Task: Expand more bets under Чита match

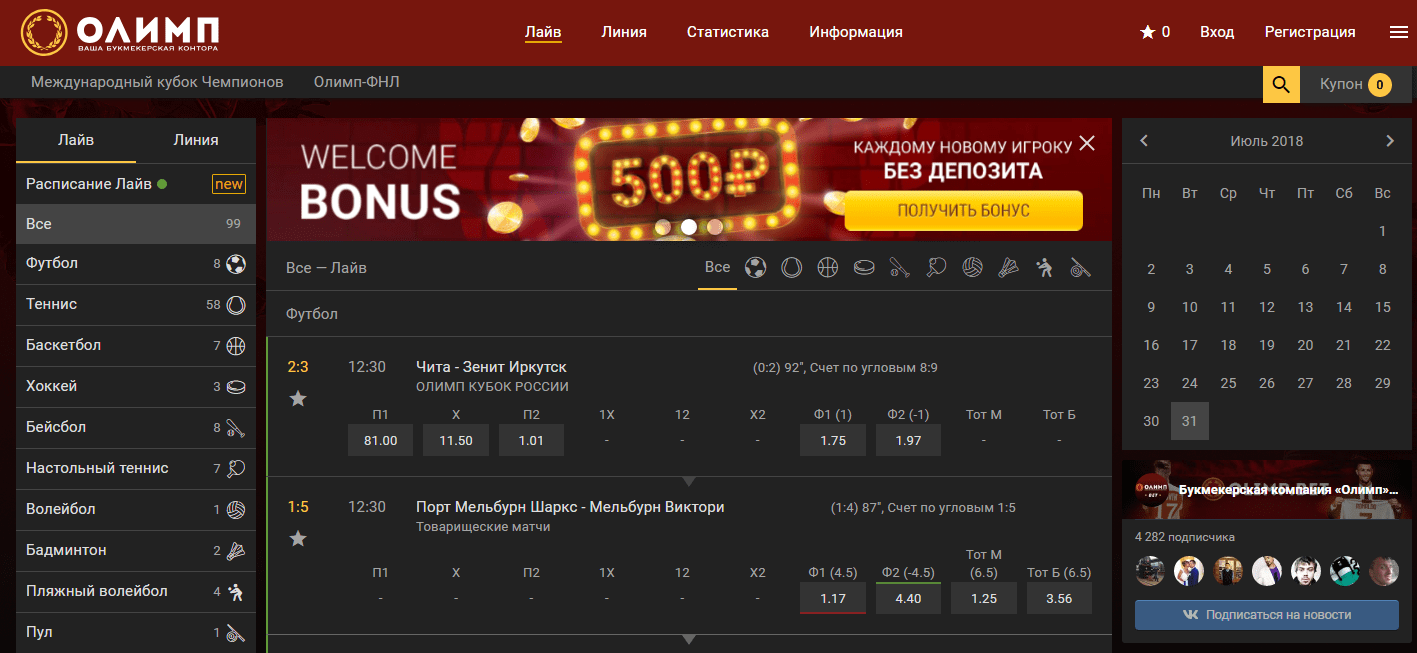Action: point(688,480)
